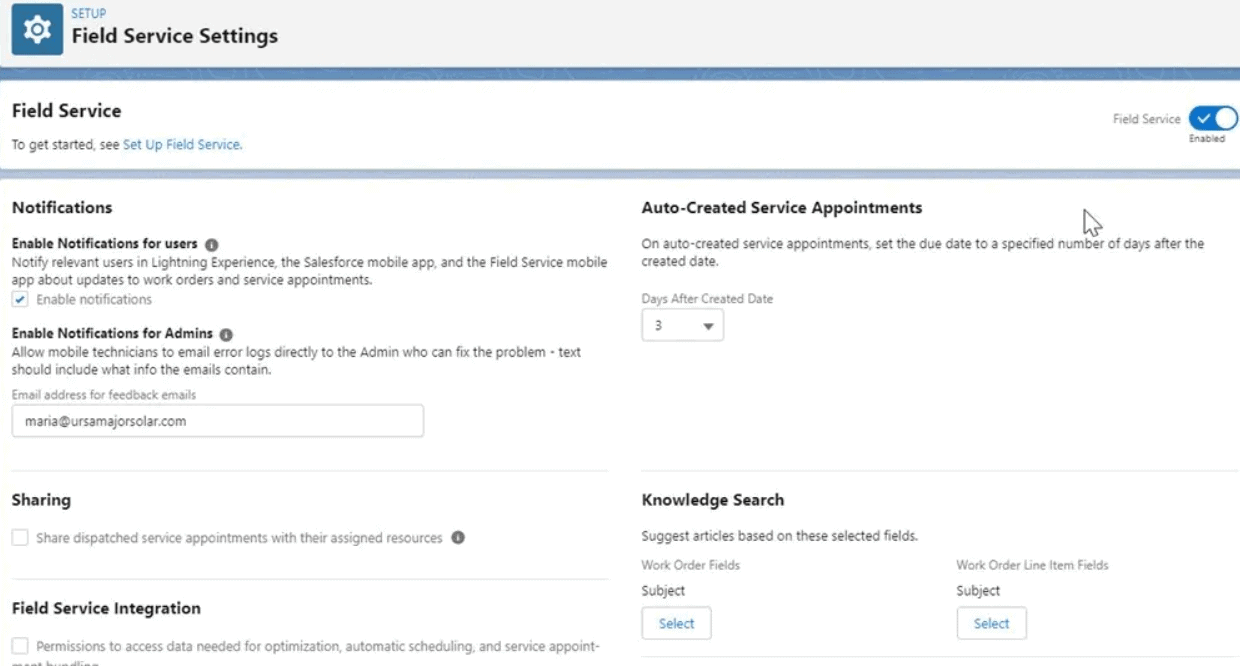Open the Set Up Field Service link
This screenshot has height=666, width=1240.
pos(181,144)
